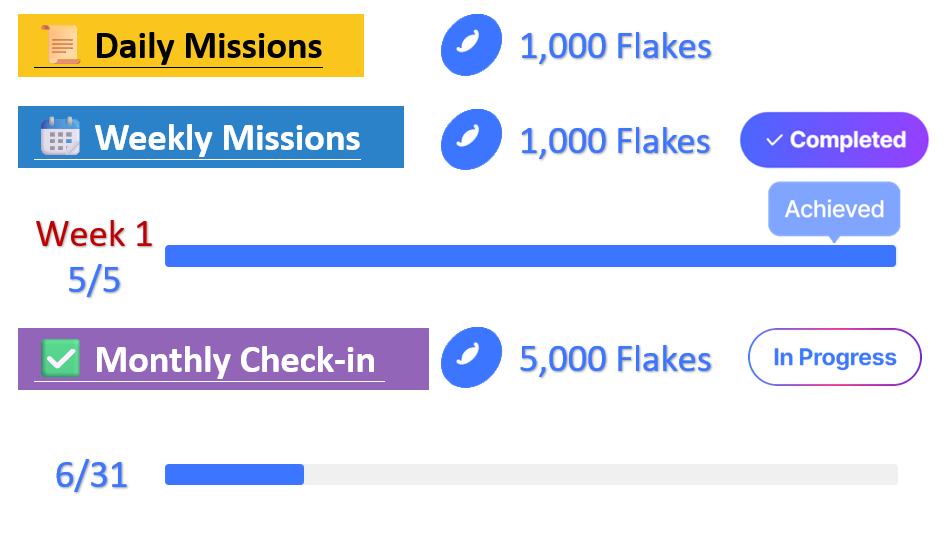949x539 pixels.
Task: Click the Completed button
Action: click(x=834, y=140)
